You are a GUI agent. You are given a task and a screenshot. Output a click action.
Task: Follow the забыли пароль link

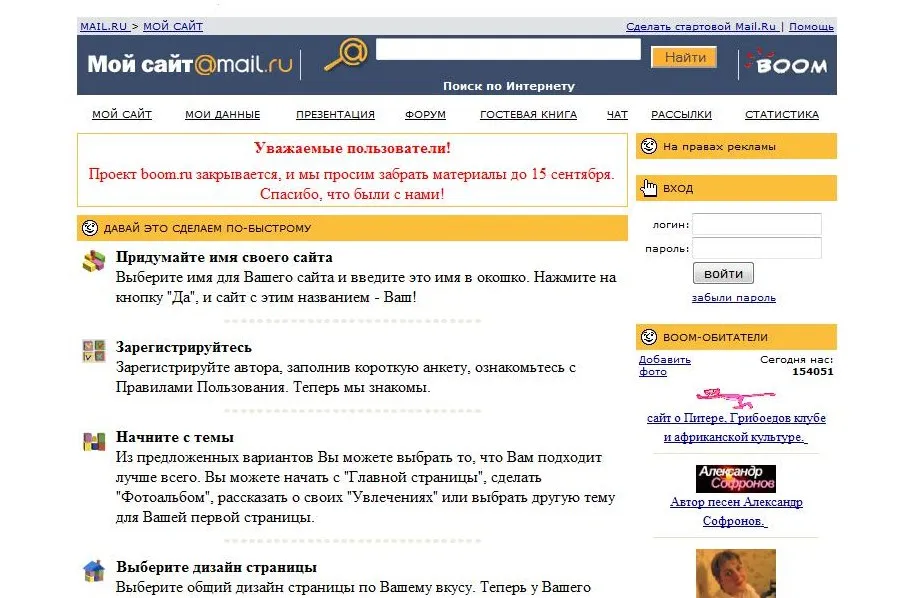pyautogui.click(x=734, y=298)
